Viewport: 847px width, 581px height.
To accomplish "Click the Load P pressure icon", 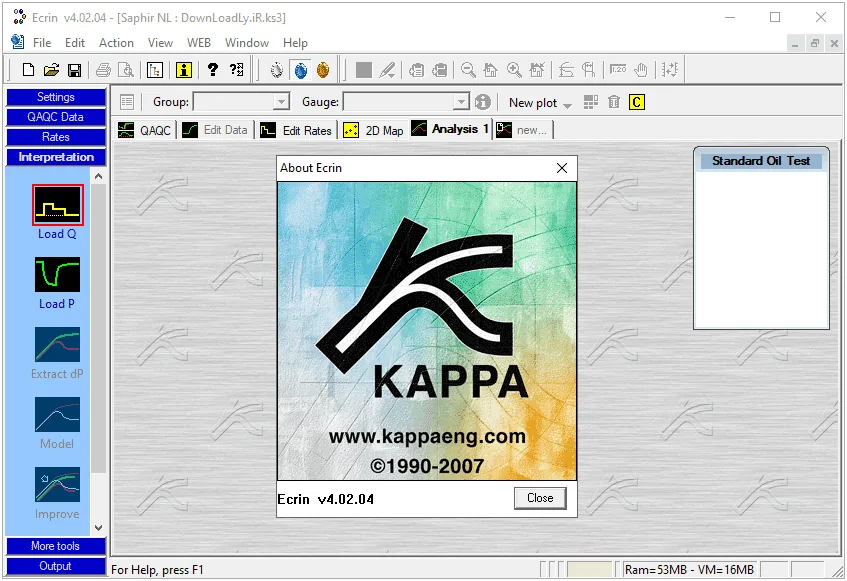I will coord(57,274).
